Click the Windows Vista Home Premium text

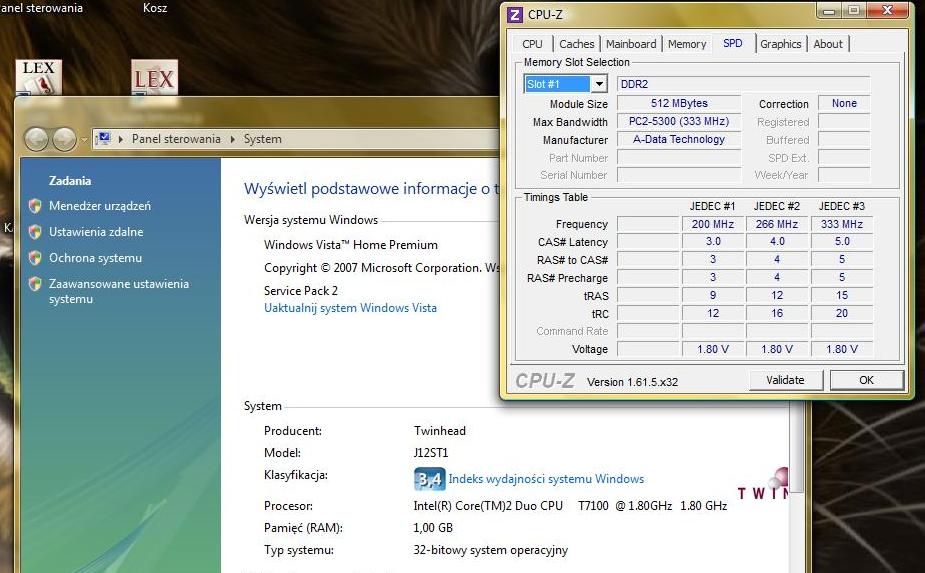[351, 245]
